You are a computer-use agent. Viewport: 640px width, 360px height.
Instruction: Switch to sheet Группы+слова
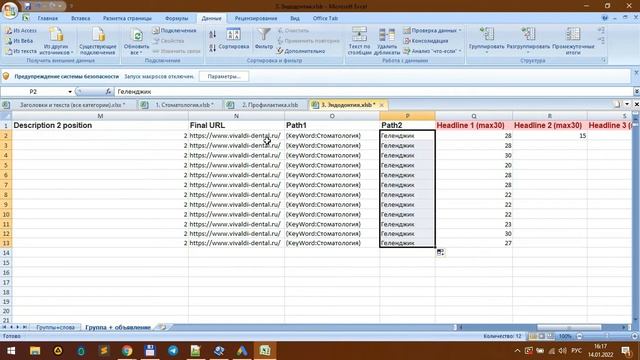pos(56,327)
